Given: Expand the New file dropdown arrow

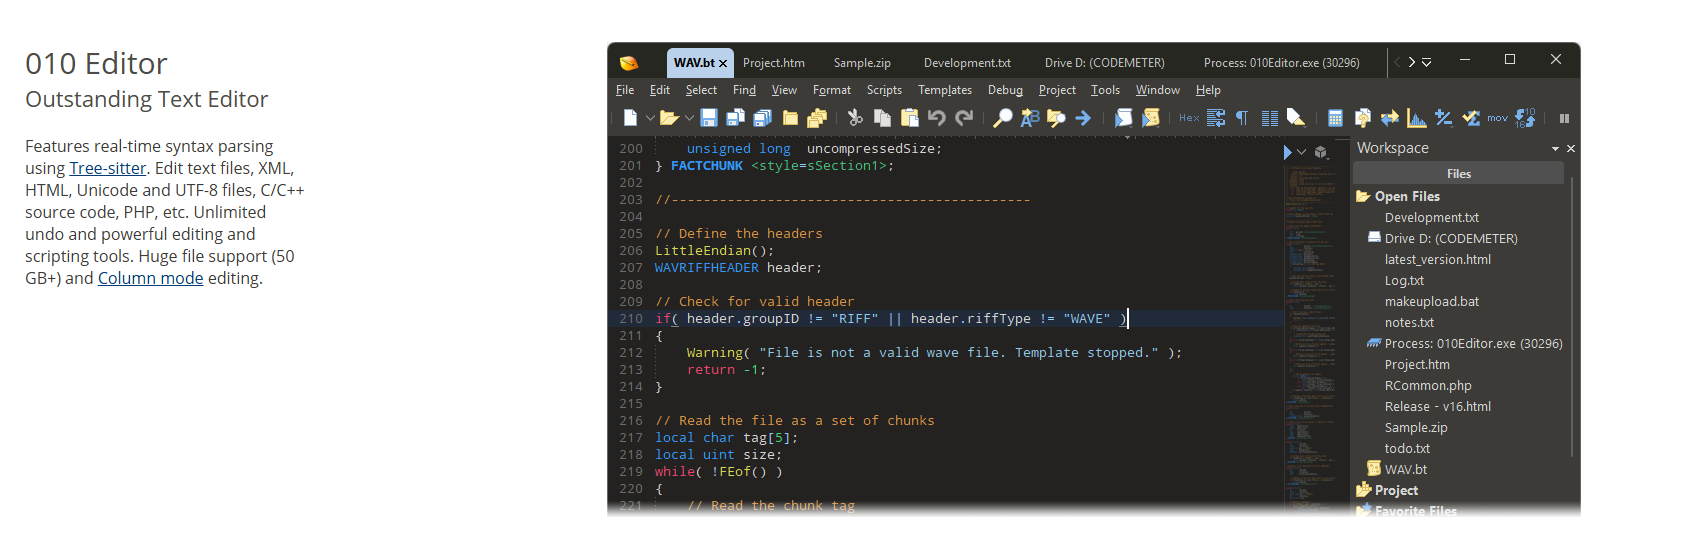Looking at the screenshot, I should click(650, 118).
